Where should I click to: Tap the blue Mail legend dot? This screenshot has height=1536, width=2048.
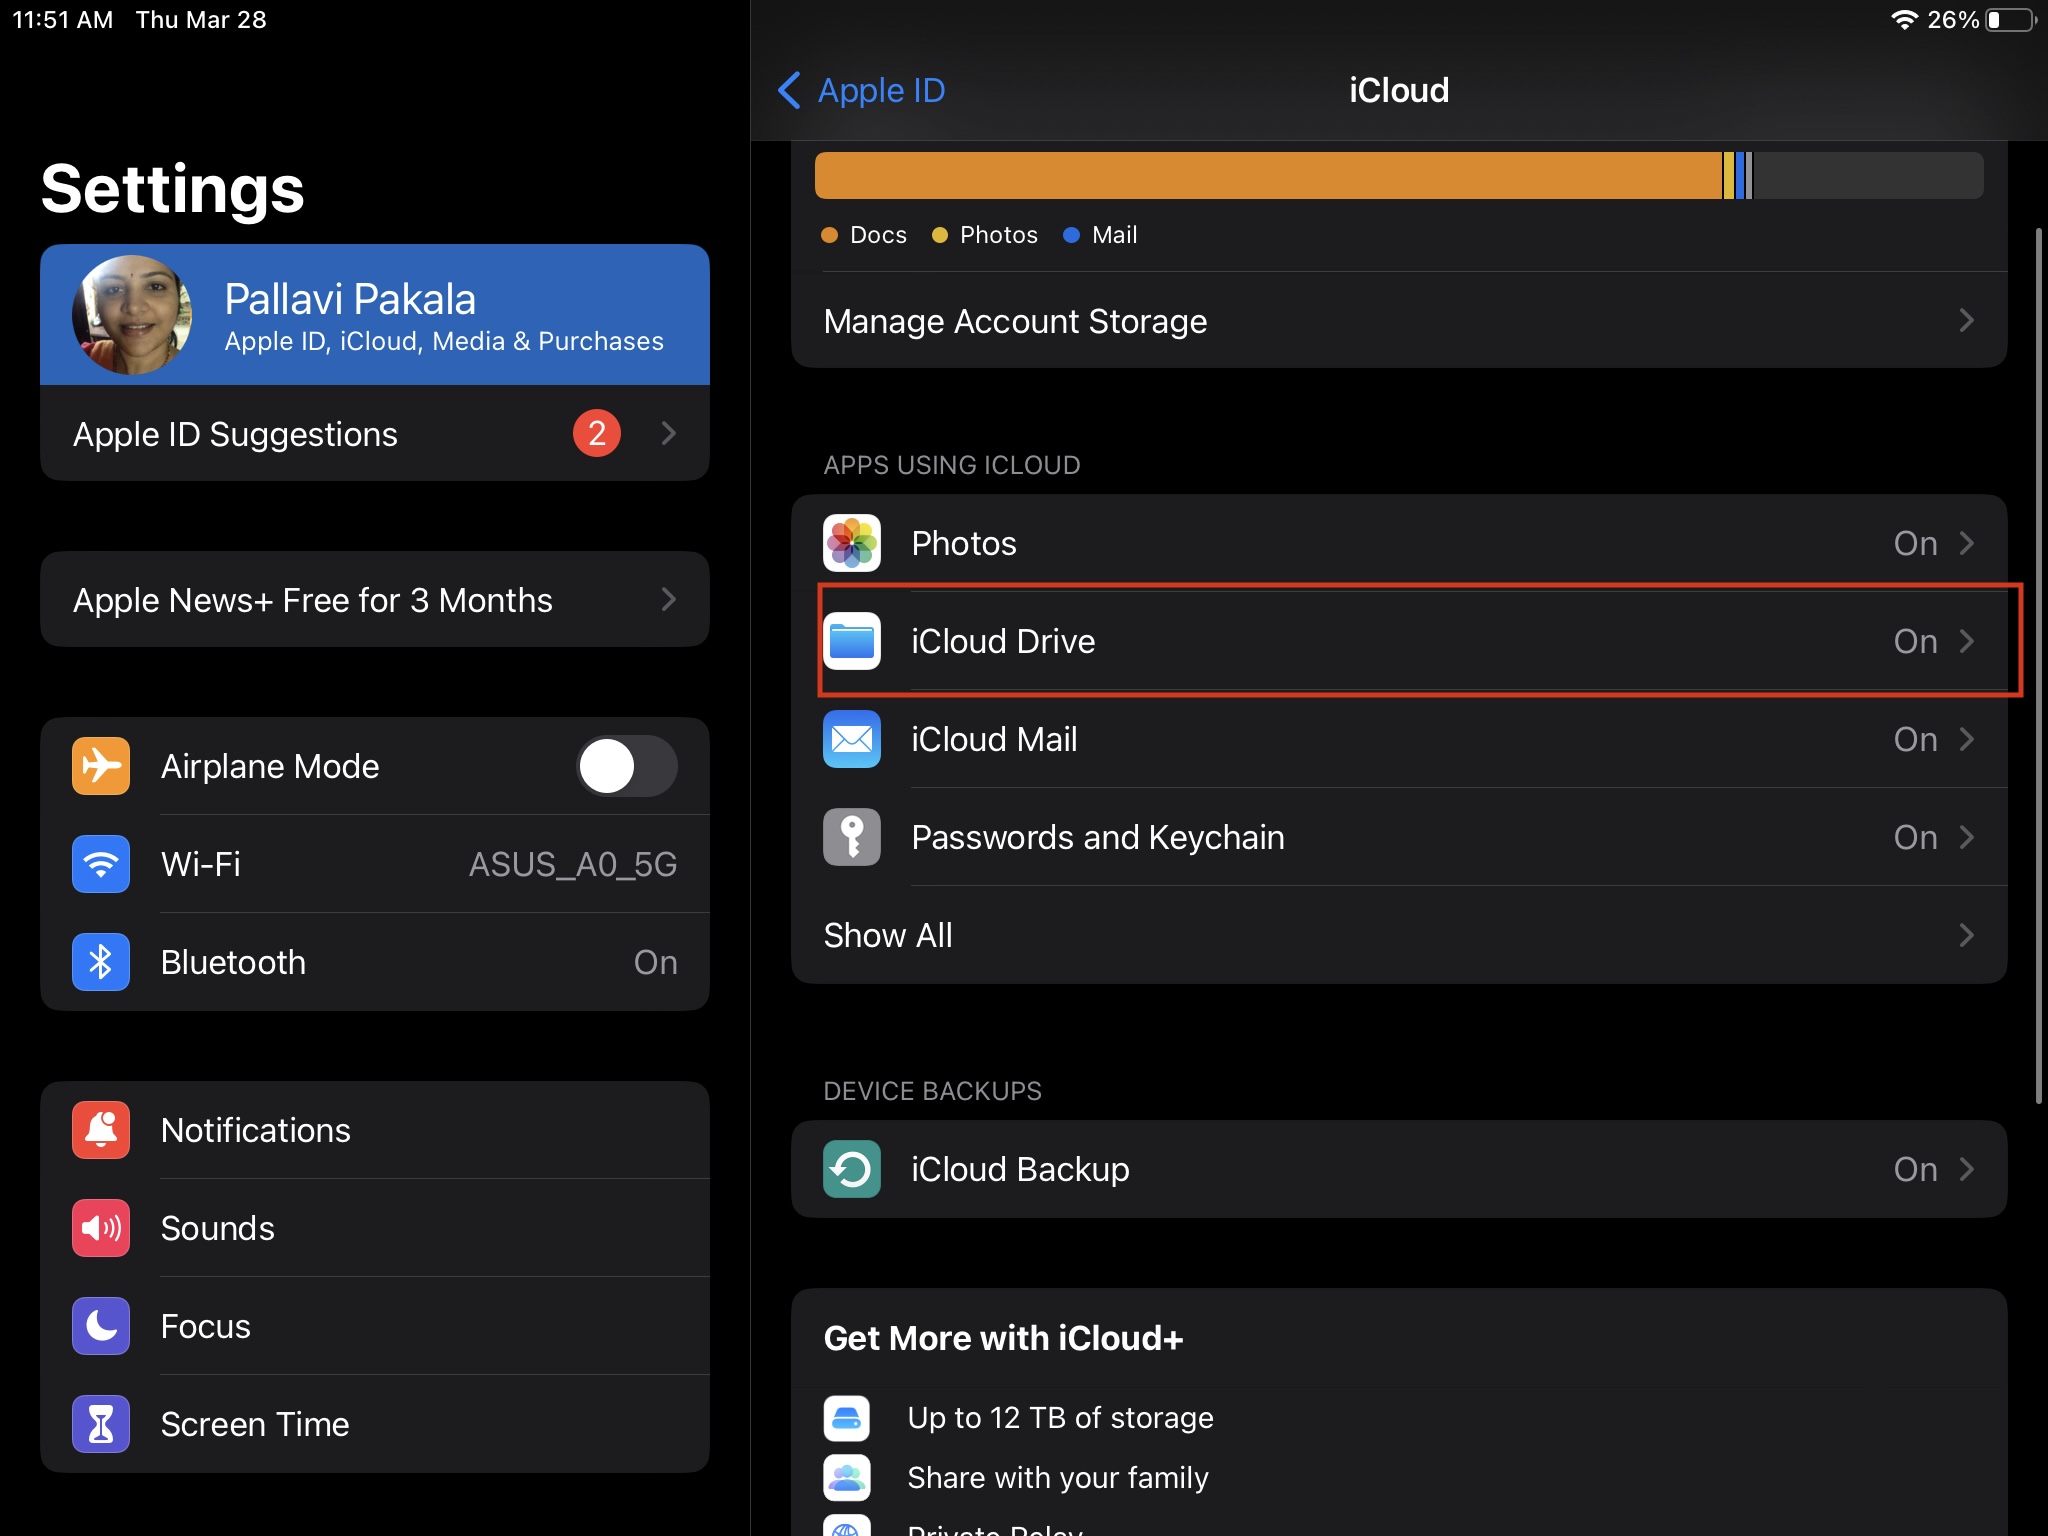pyautogui.click(x=1071, y=235)
